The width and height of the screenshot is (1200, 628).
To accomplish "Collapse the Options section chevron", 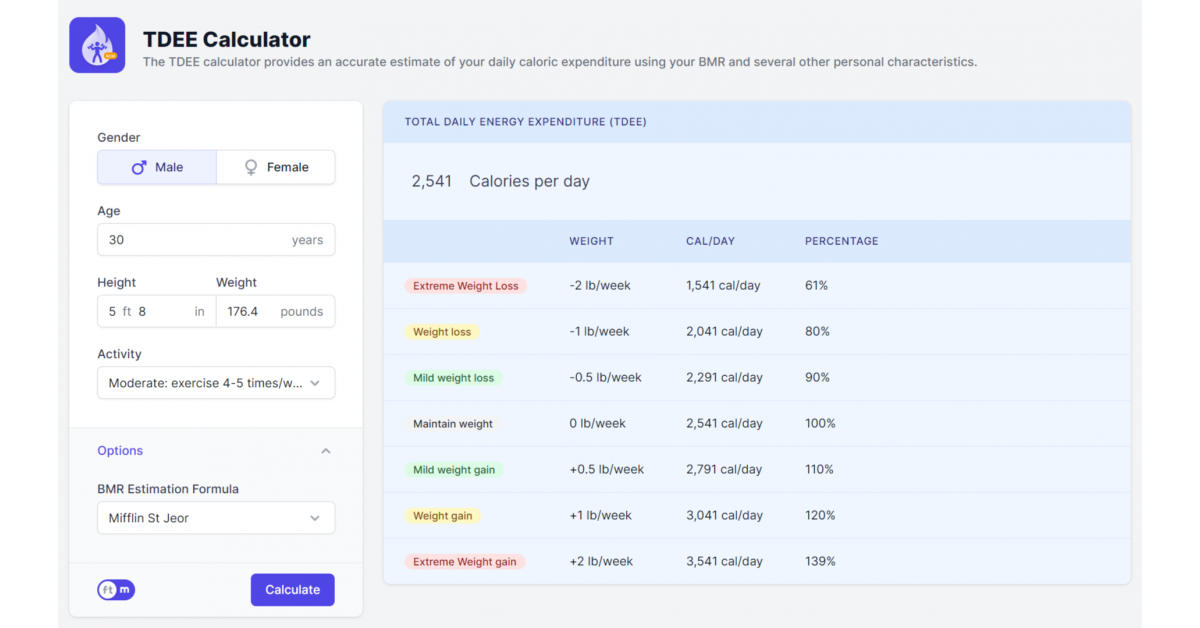I will (325, 451).
